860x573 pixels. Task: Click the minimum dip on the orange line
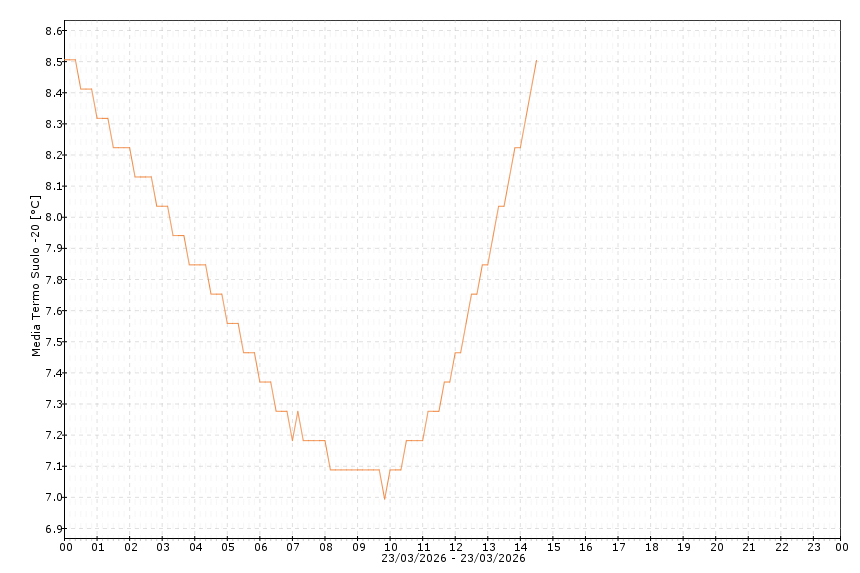point(384,499)
